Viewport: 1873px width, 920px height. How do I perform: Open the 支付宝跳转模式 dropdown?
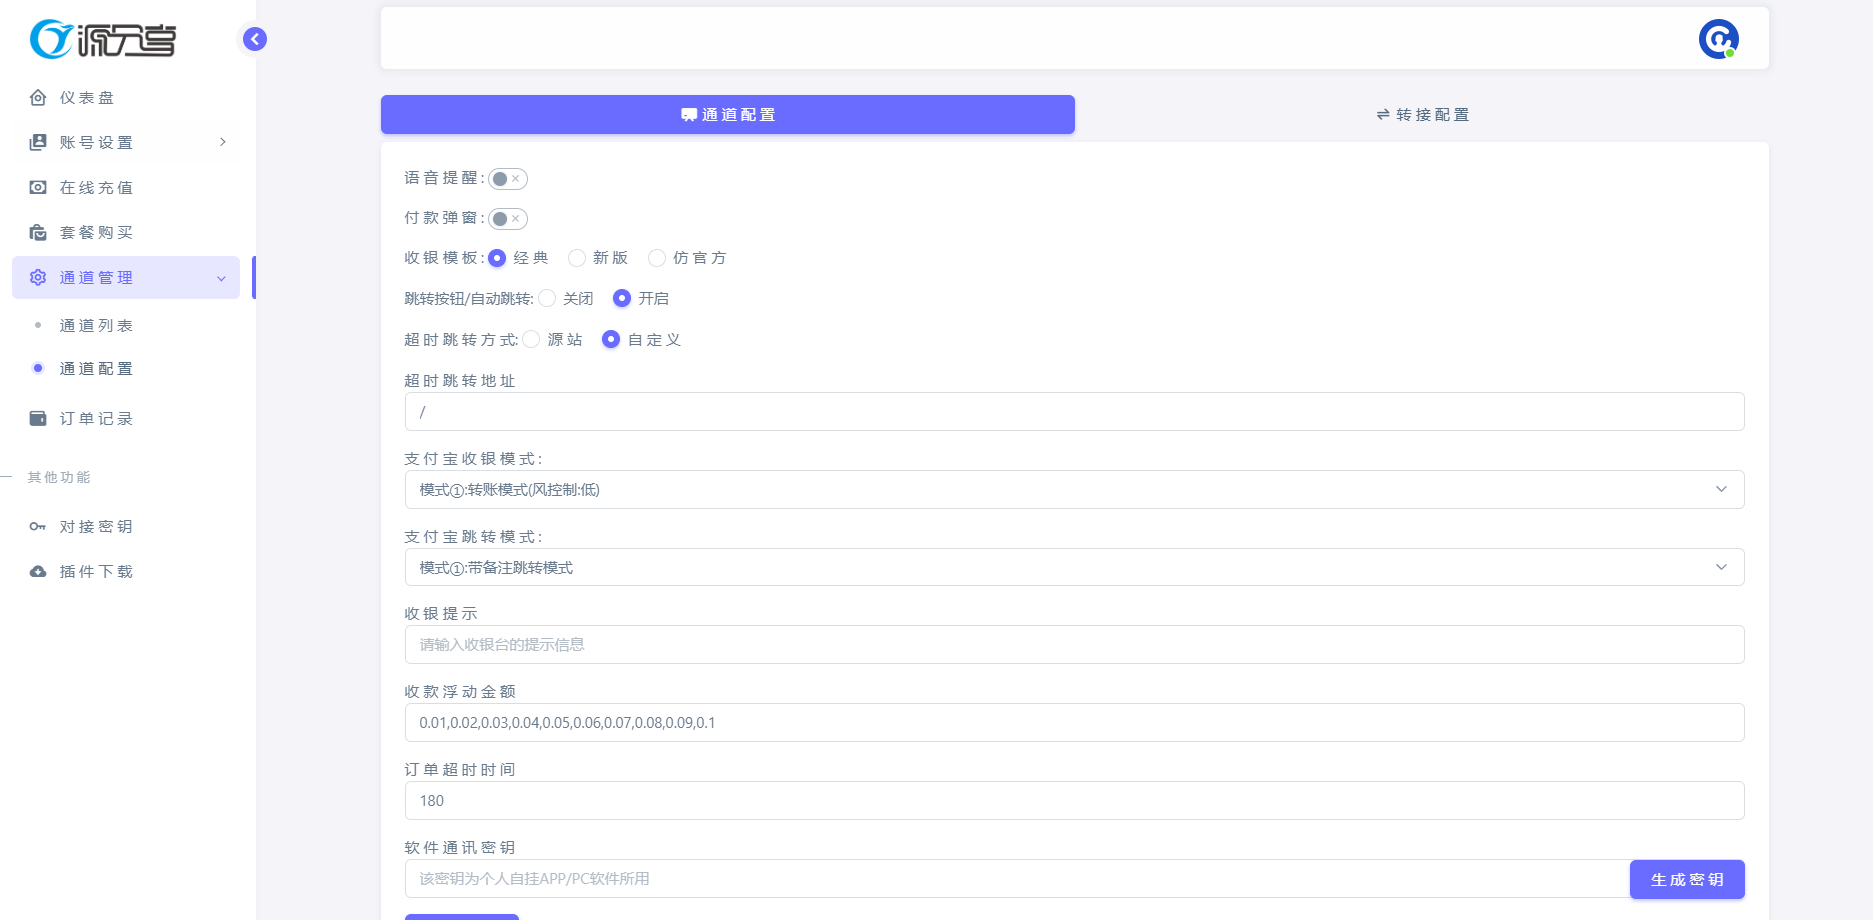click(x=1074, y=568)
